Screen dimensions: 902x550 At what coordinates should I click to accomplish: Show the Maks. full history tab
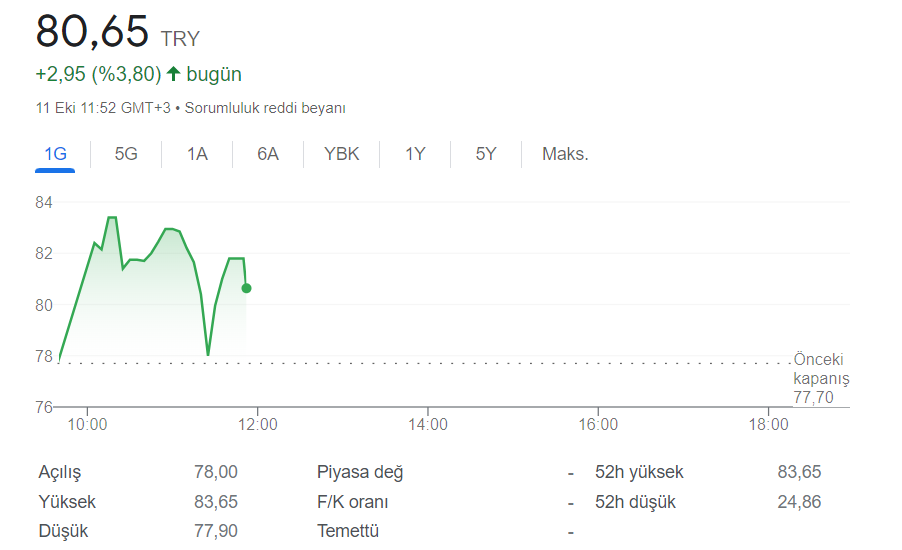pyautogui.click(x=565, y=154)
